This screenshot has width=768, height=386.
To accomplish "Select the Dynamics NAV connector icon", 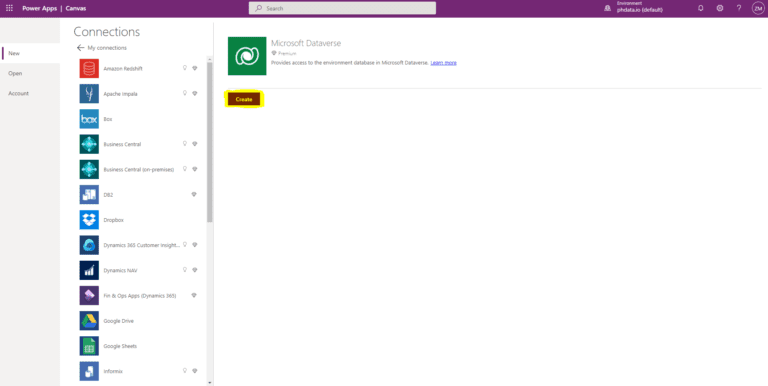I will [89, 270].
